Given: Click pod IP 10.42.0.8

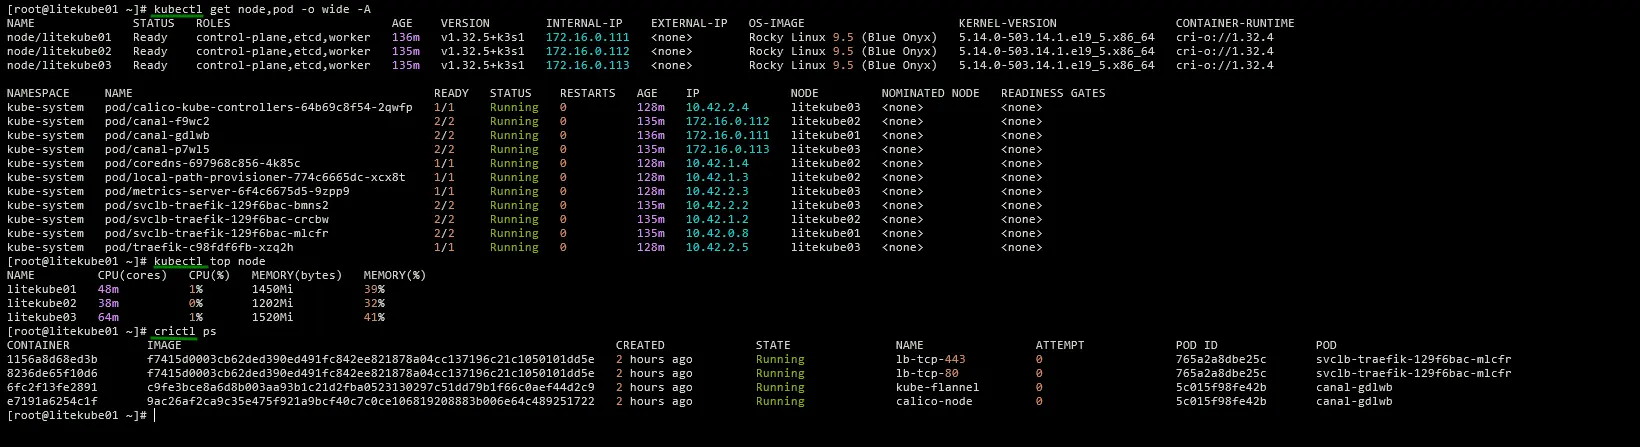Looking at the screenshot, I should point(717,233).
